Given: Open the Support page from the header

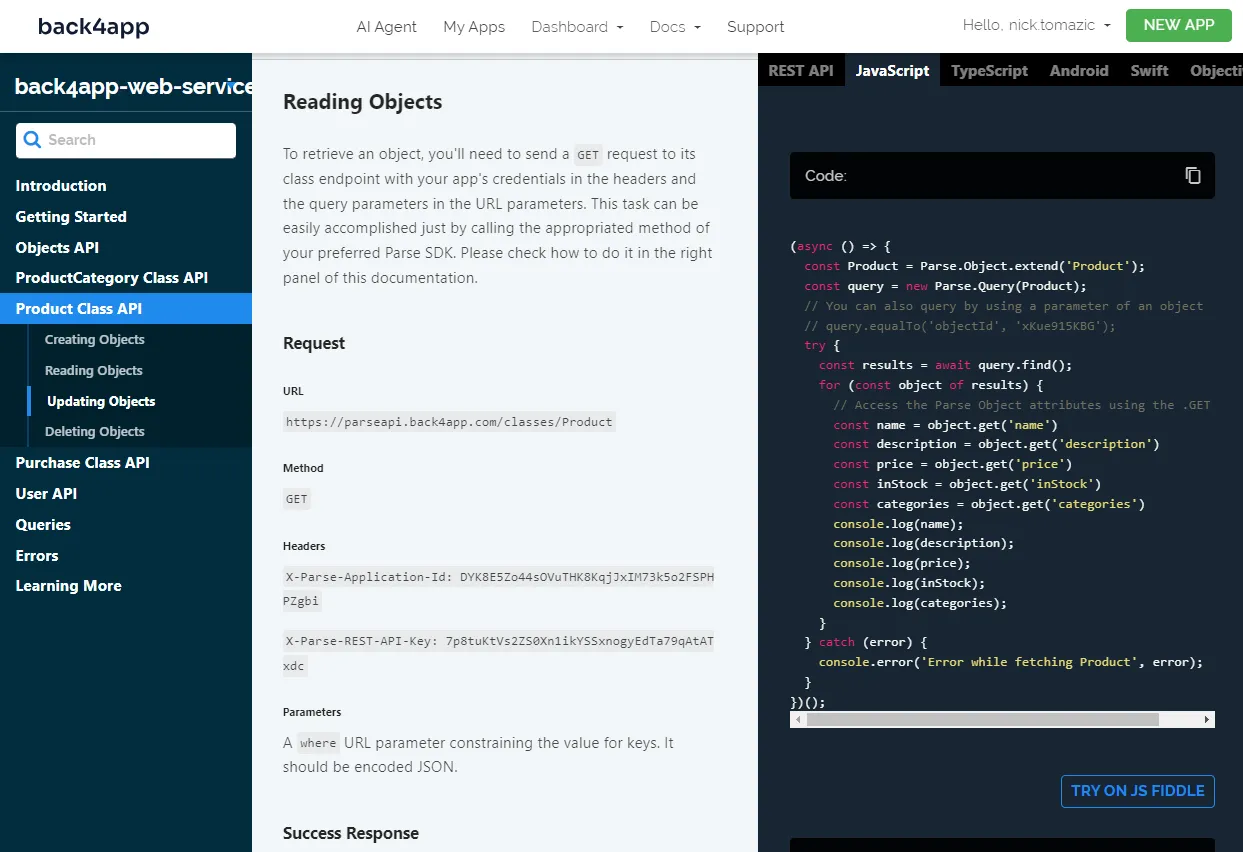Looking at the screenshot, I should (755, 27).
